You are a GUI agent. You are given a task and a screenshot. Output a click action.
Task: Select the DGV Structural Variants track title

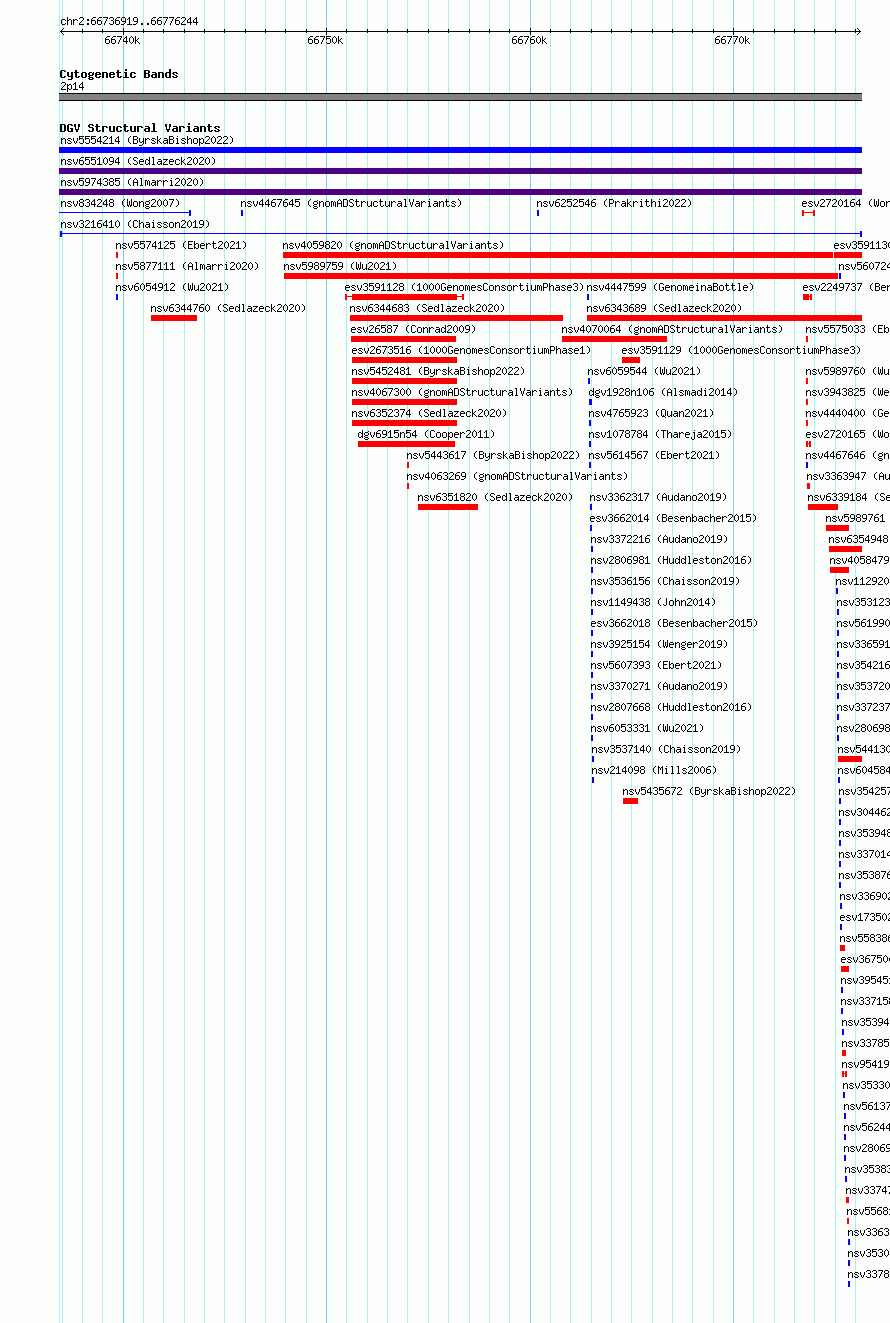[x=140, y=128]
